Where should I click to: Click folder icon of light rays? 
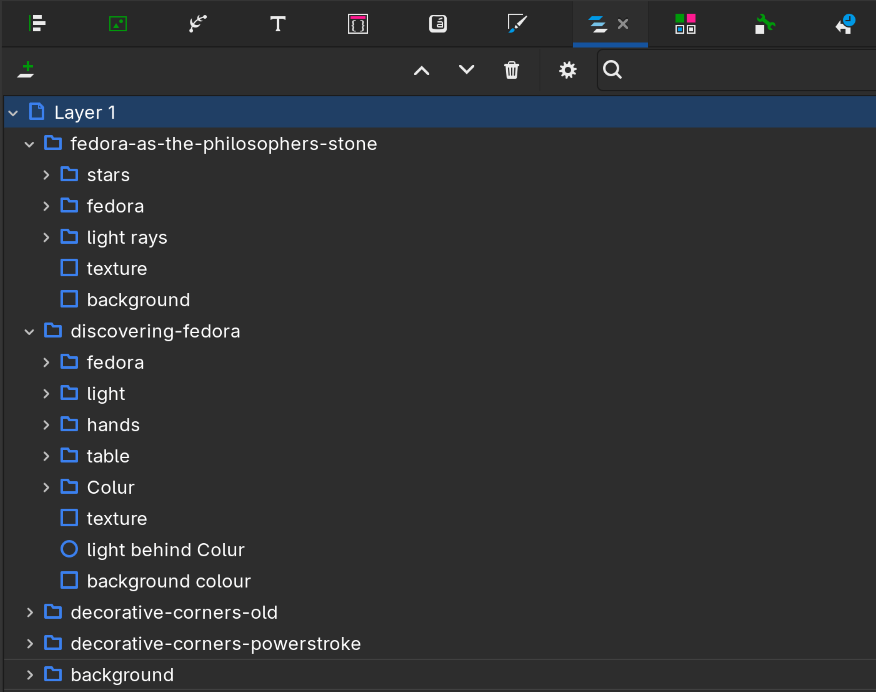coord(69,237)
